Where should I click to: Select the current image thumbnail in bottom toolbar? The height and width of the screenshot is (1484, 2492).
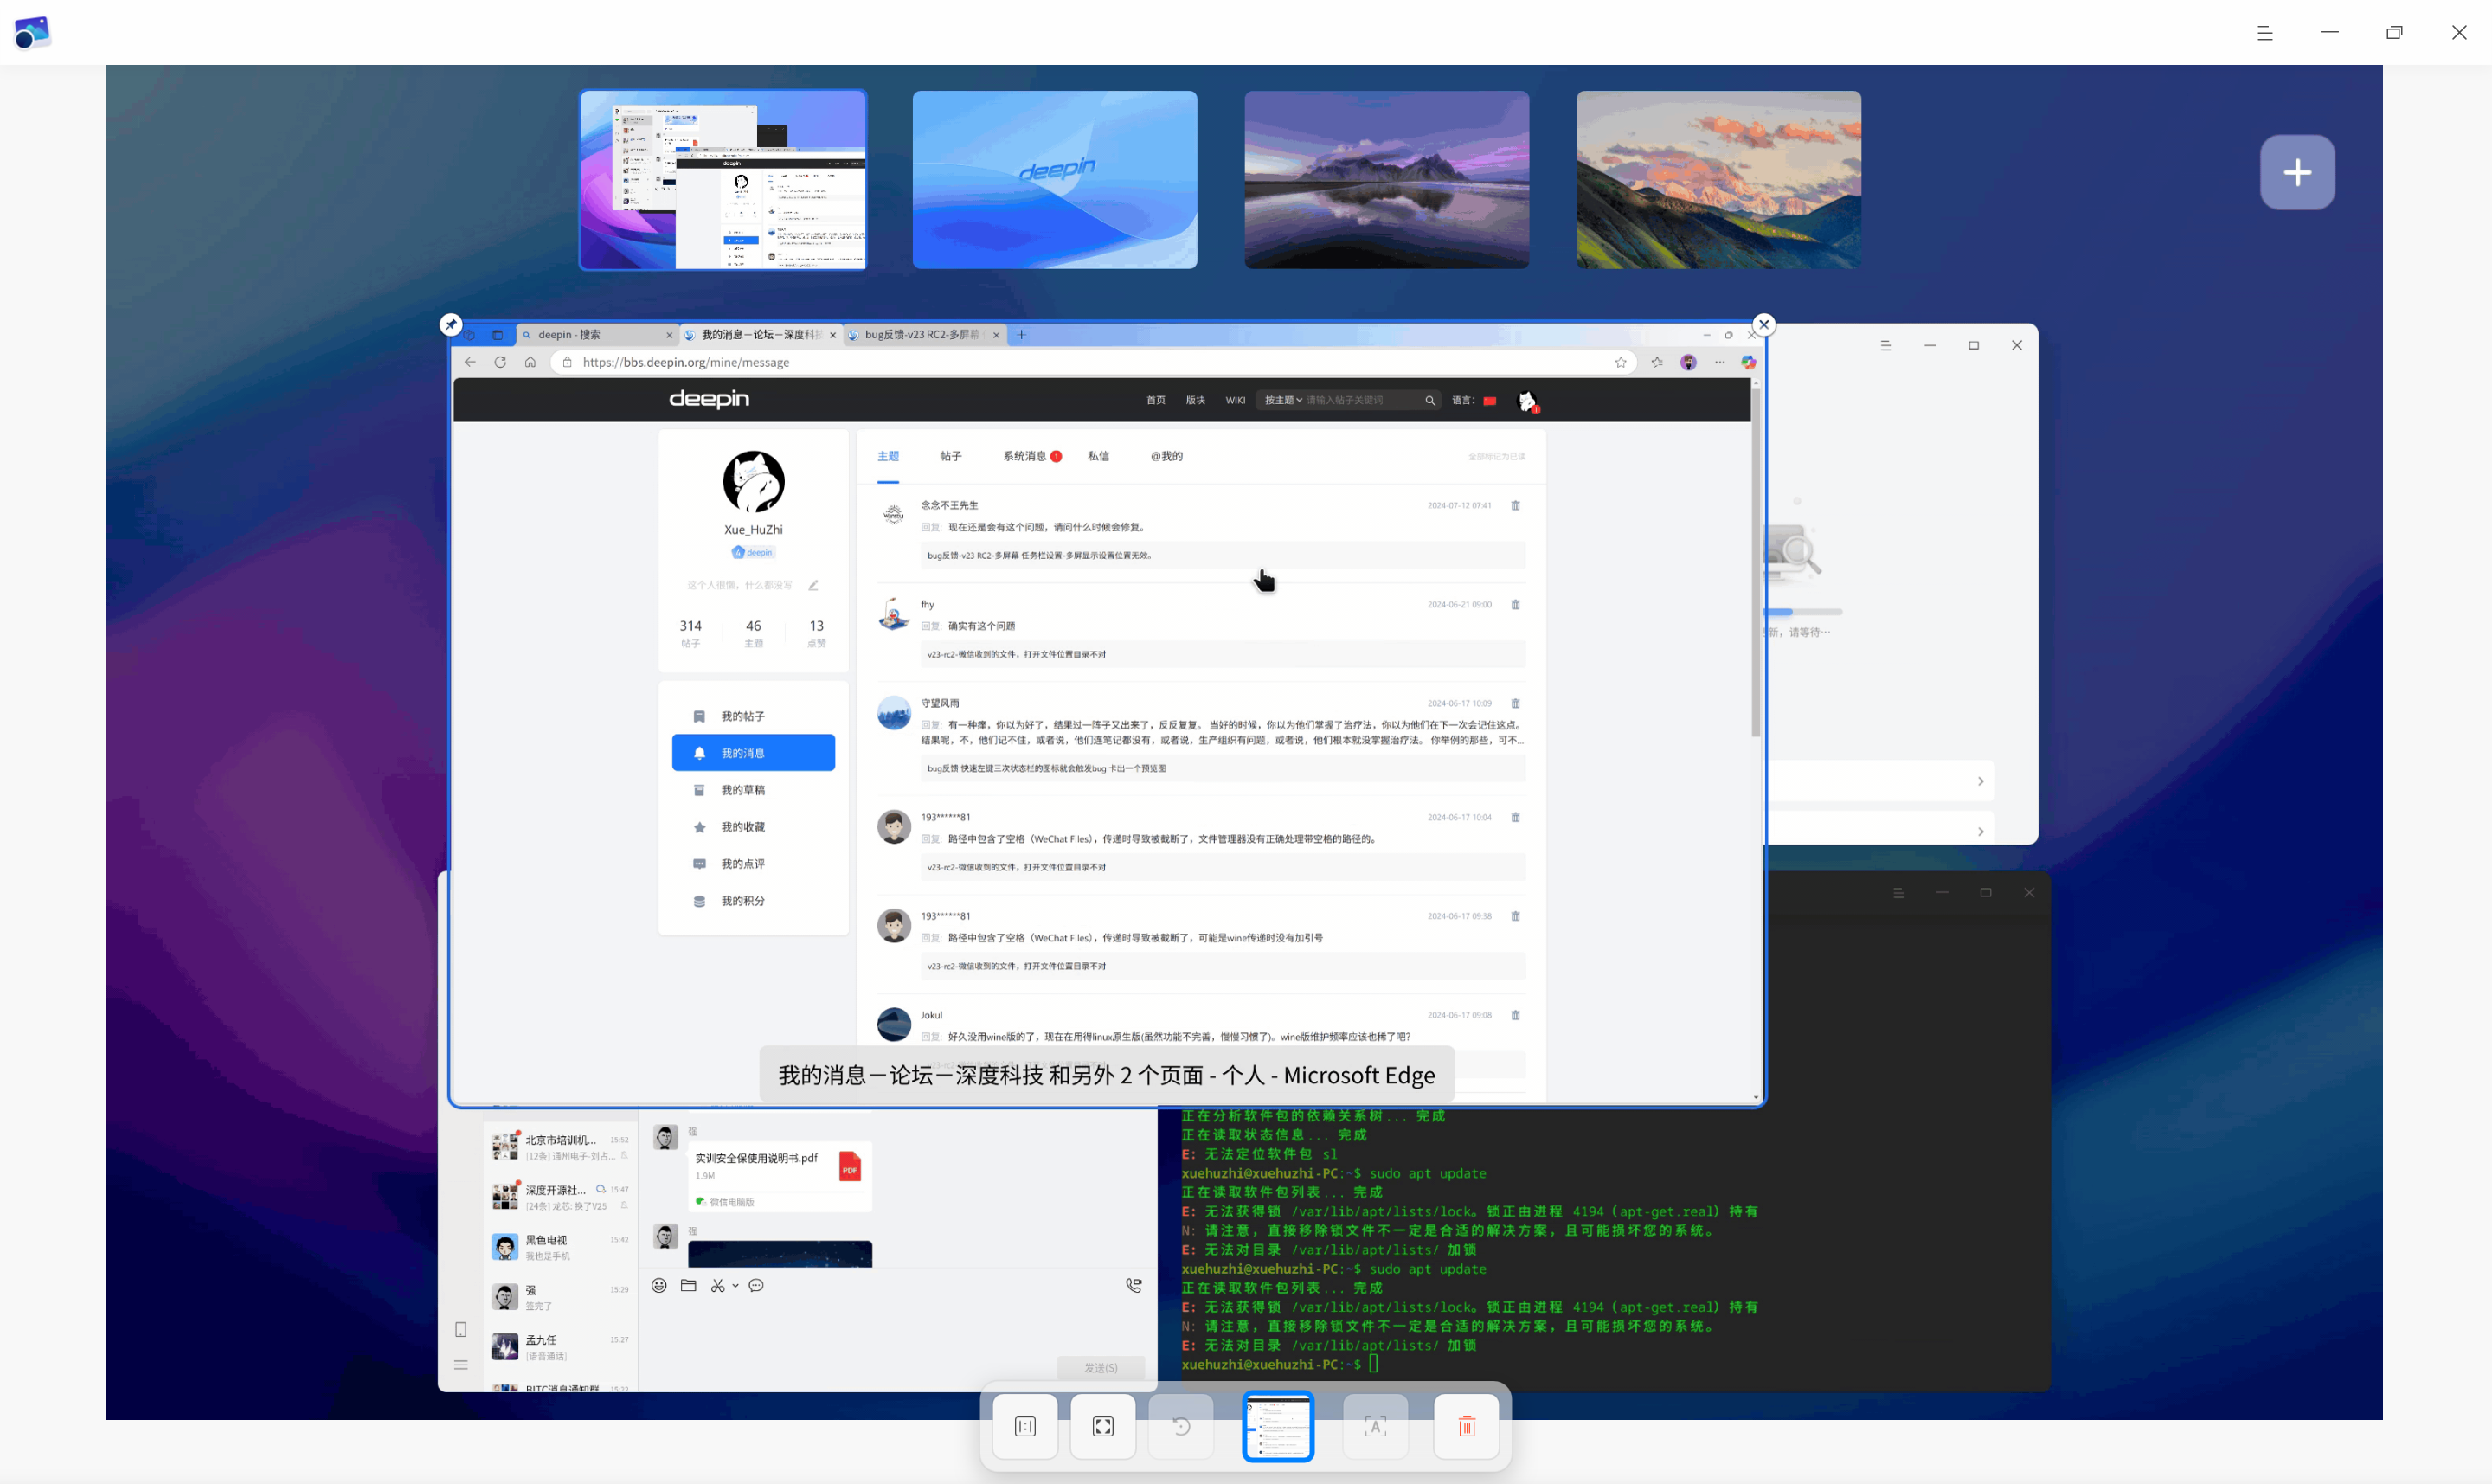click(x=1278, y=1426)
